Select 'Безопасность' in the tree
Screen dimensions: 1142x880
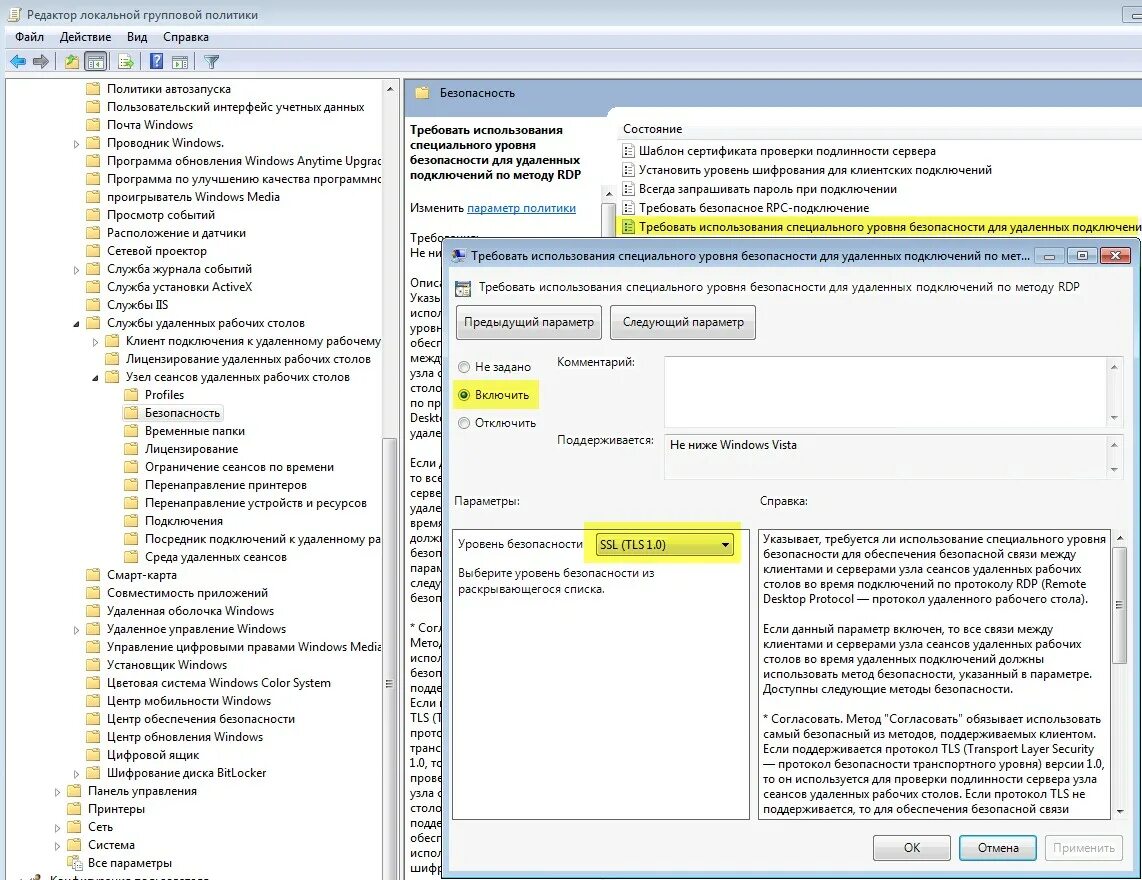pos(182,413)
